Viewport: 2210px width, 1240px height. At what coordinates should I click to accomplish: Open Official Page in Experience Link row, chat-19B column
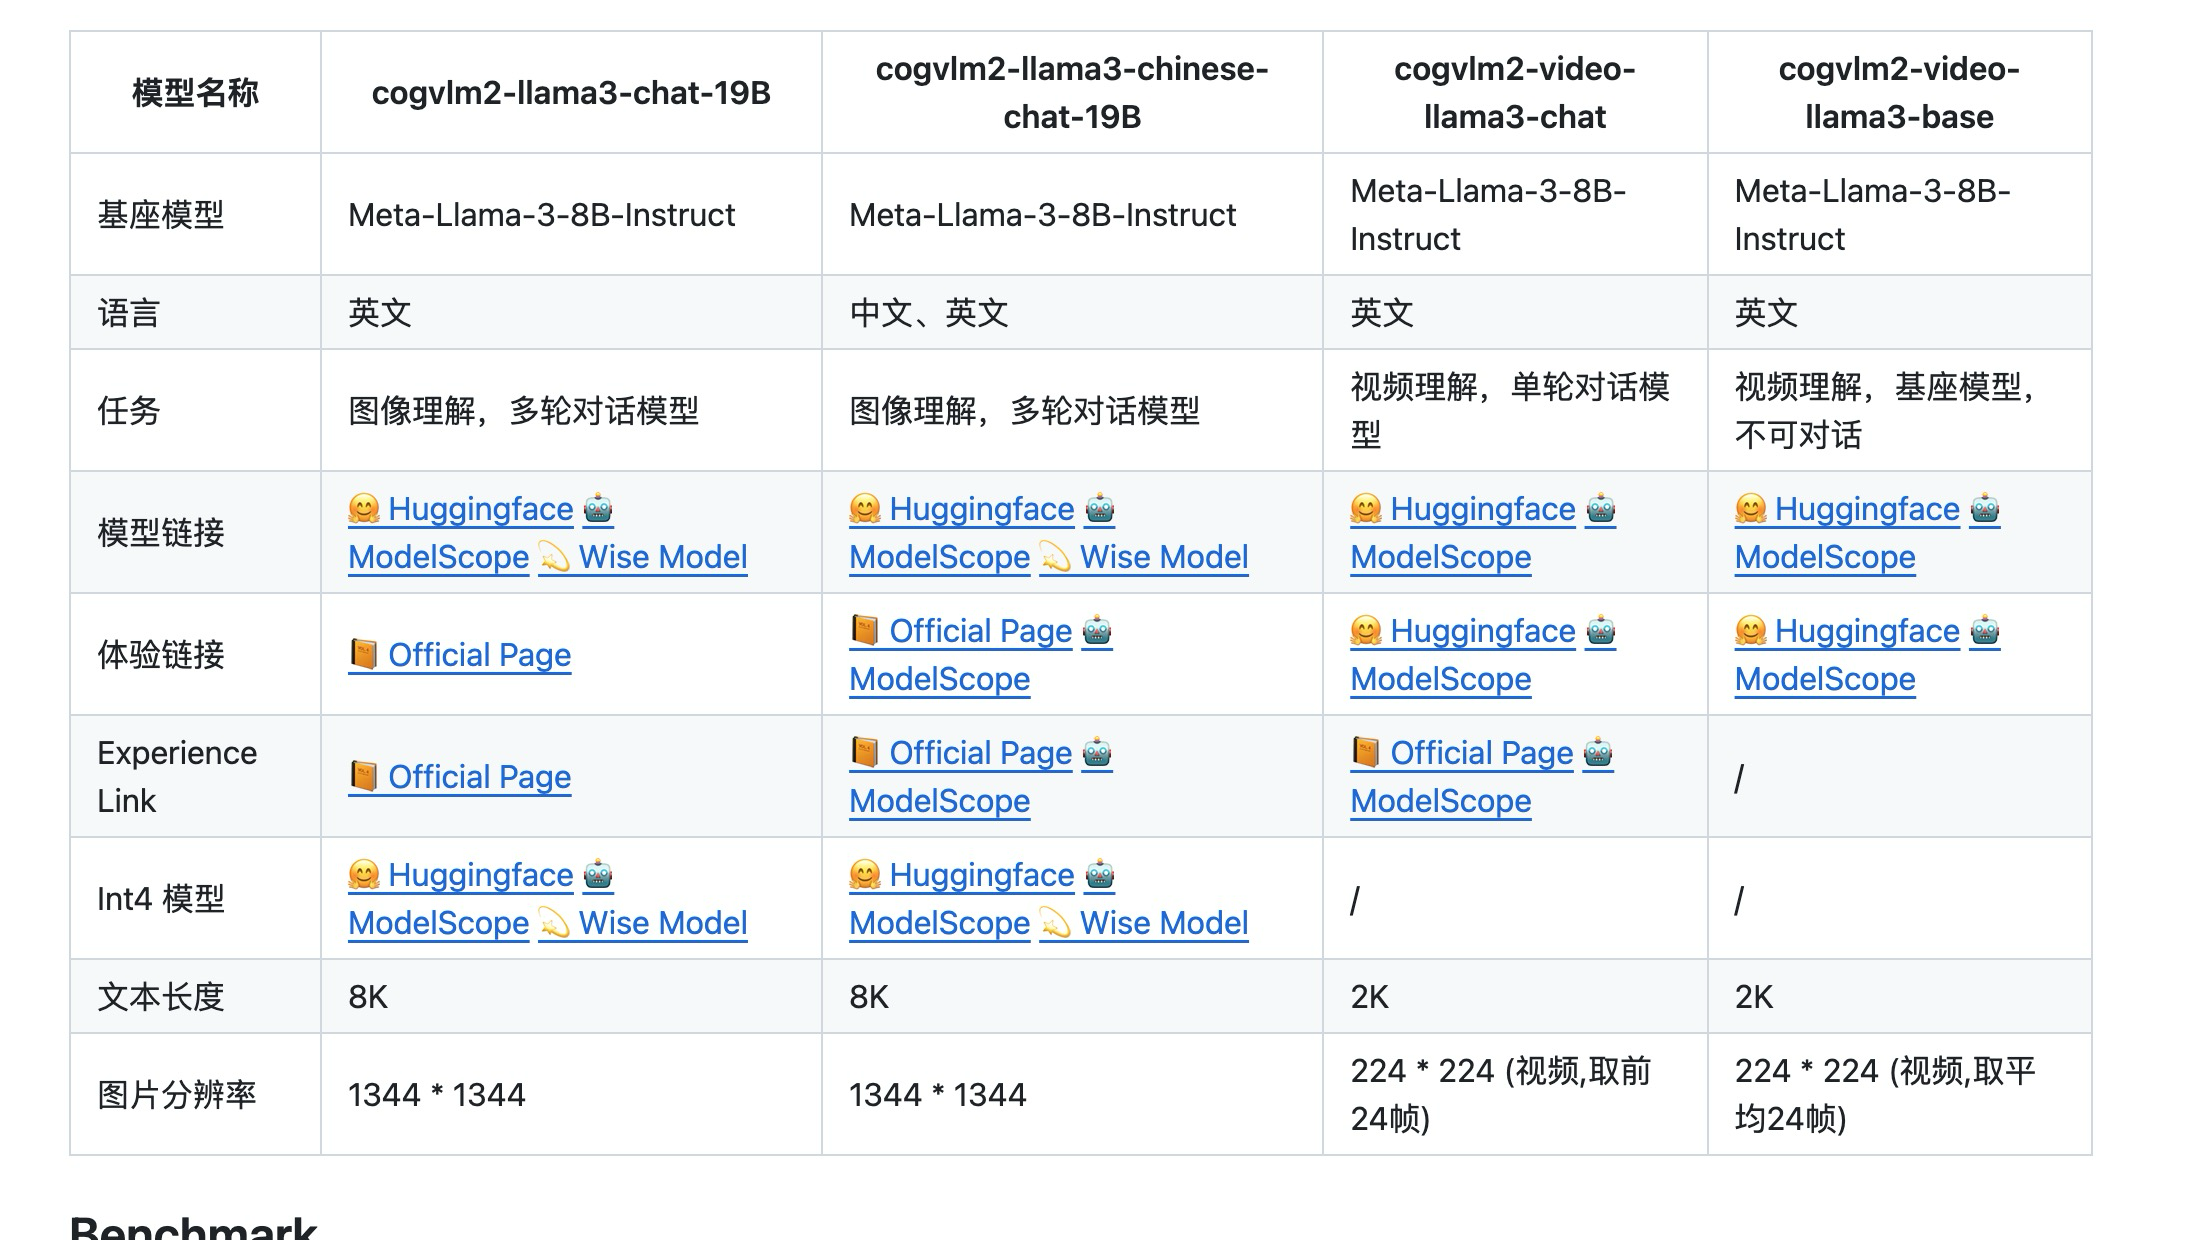click(x=479, y=777)
